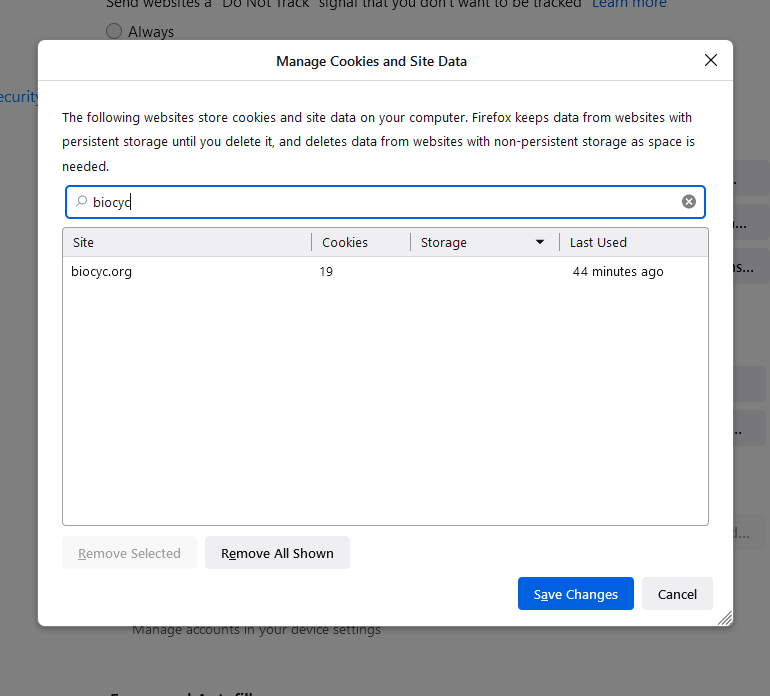Select the biocyc.org site entry
The width and height of the screenshot is (770, 696).
pos(102,271)
